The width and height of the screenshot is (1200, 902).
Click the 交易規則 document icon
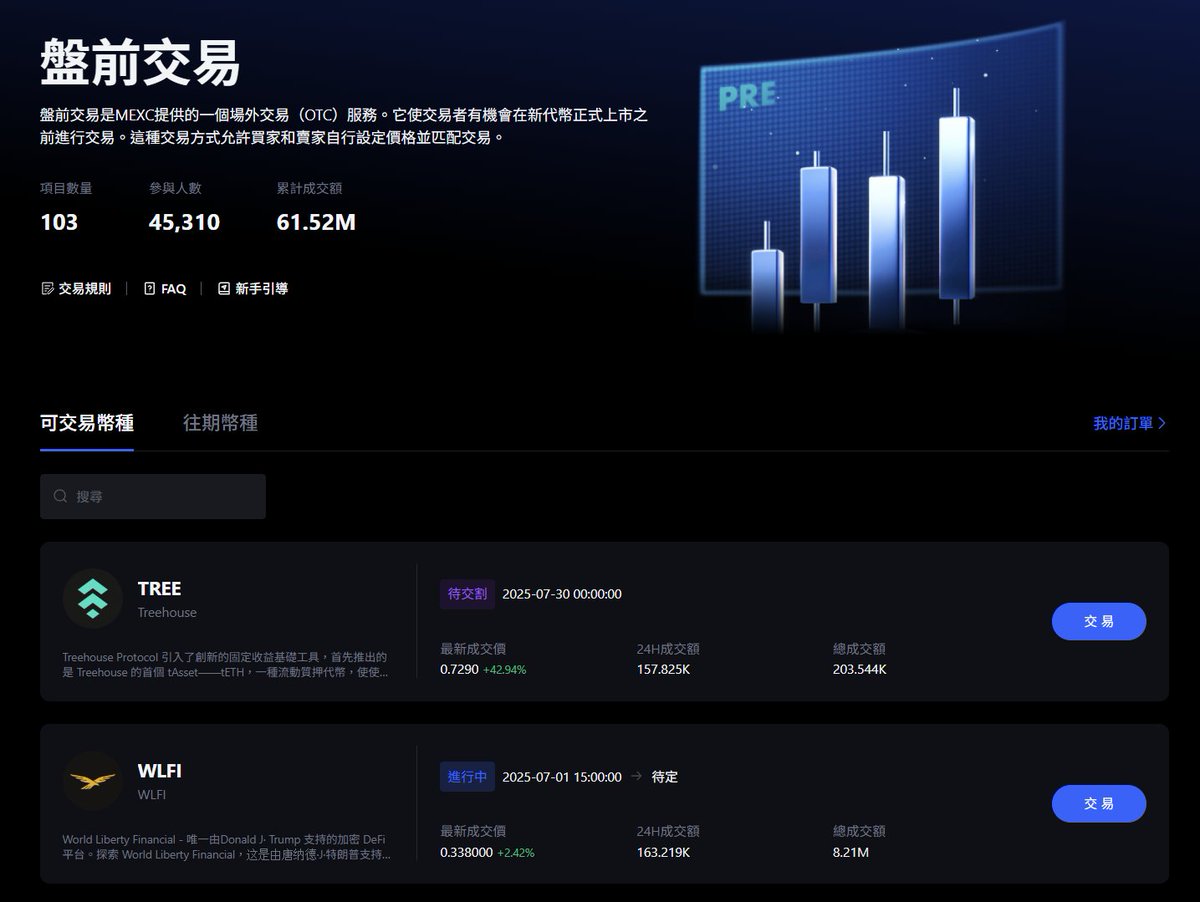pos(47,289)
